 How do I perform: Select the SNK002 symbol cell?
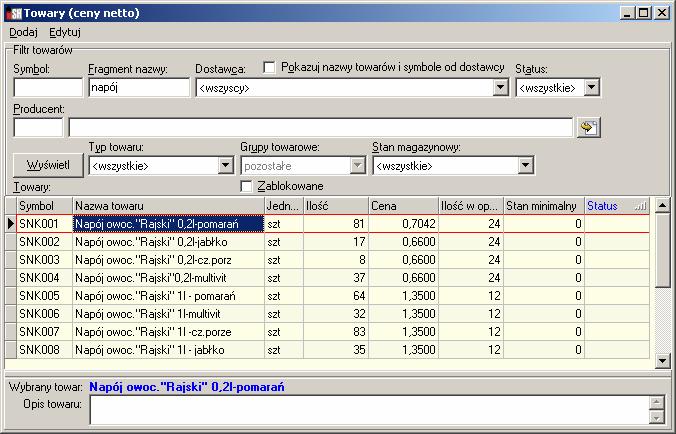[44, 242]
